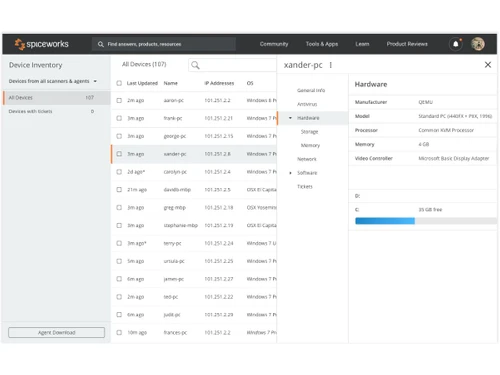Select the All Devices filter
Image resolution: width=500 pixels, height=375 pixels.
[x=57, y=98]
